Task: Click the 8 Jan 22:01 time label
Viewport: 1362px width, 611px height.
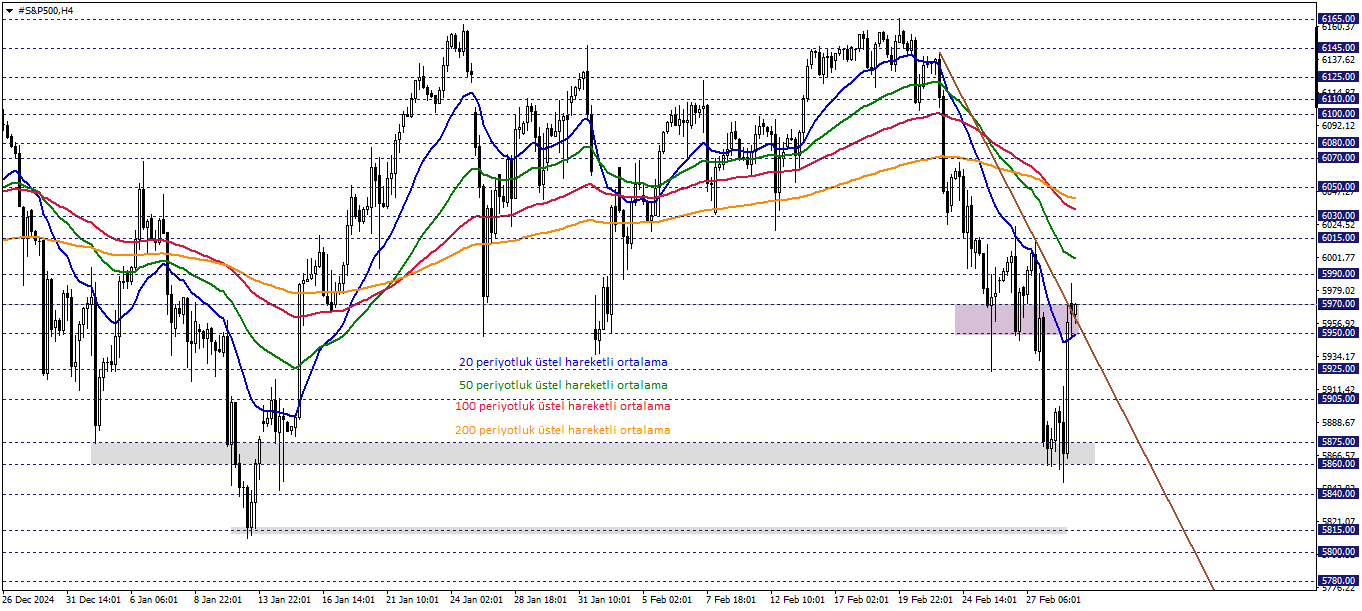Action: click(x=218, y=600)
